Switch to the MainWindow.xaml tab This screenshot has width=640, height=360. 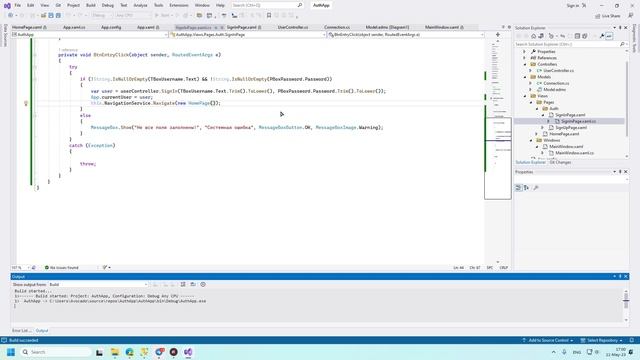click(x=444, y=27)
